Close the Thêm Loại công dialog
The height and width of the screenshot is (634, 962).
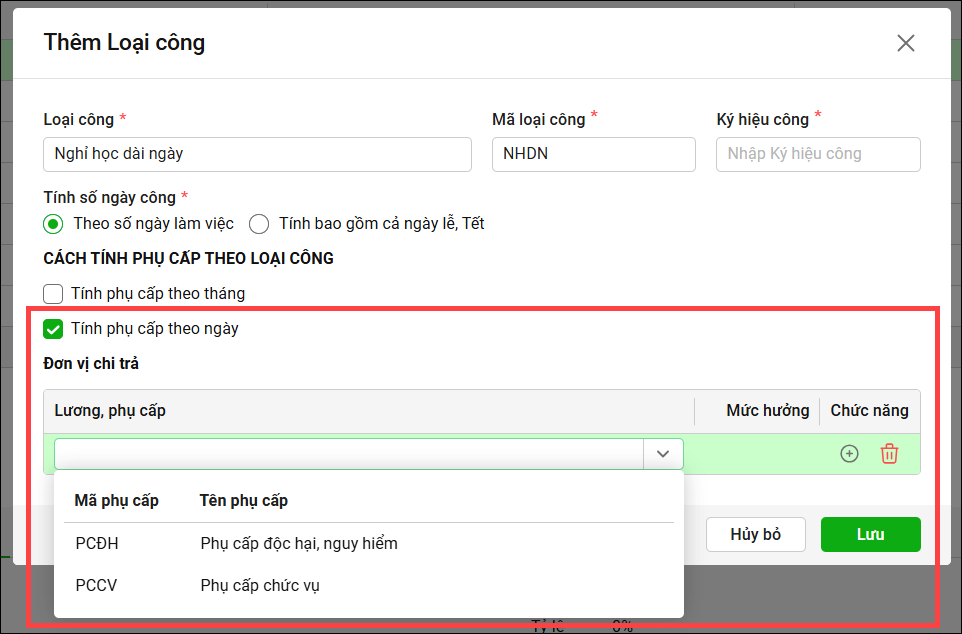pyautogui.click(x=905, y=43)
